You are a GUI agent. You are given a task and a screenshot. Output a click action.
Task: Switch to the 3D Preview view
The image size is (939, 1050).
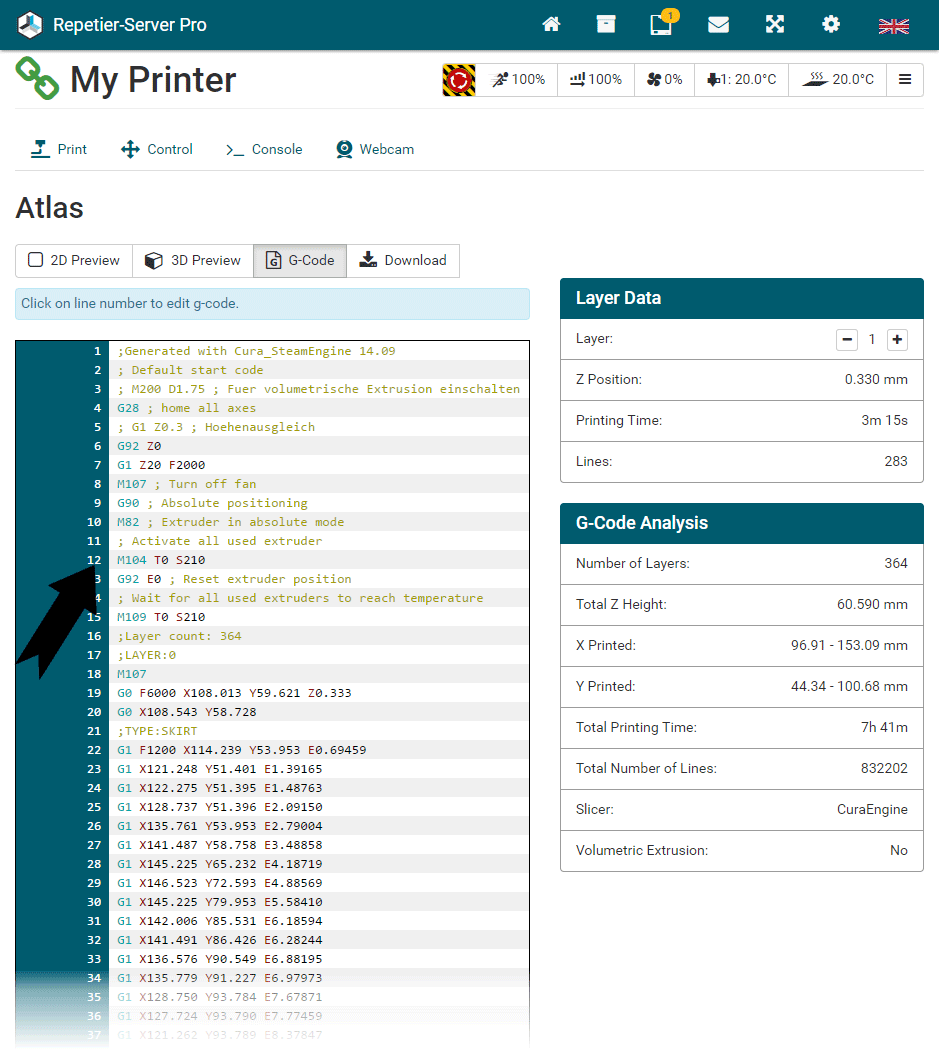pyautogui.click(x=193, y=261)
